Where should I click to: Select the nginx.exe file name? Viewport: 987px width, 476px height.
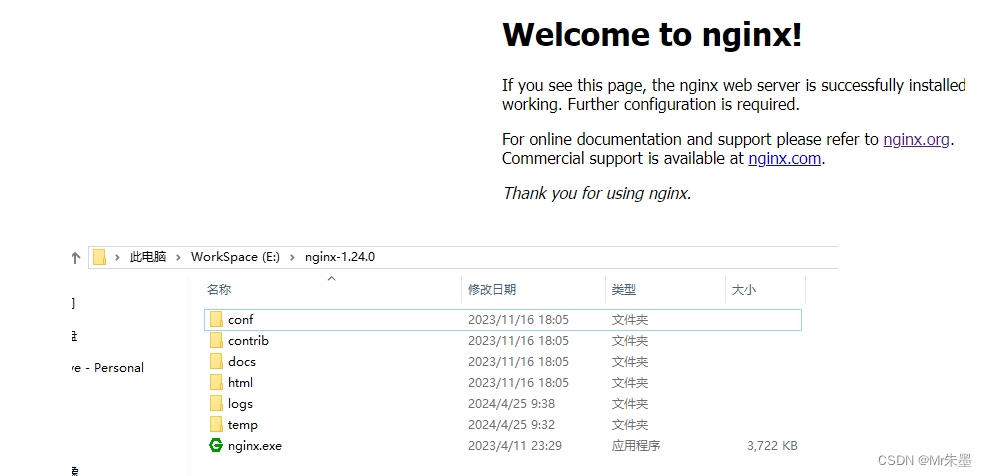(255, 446)
